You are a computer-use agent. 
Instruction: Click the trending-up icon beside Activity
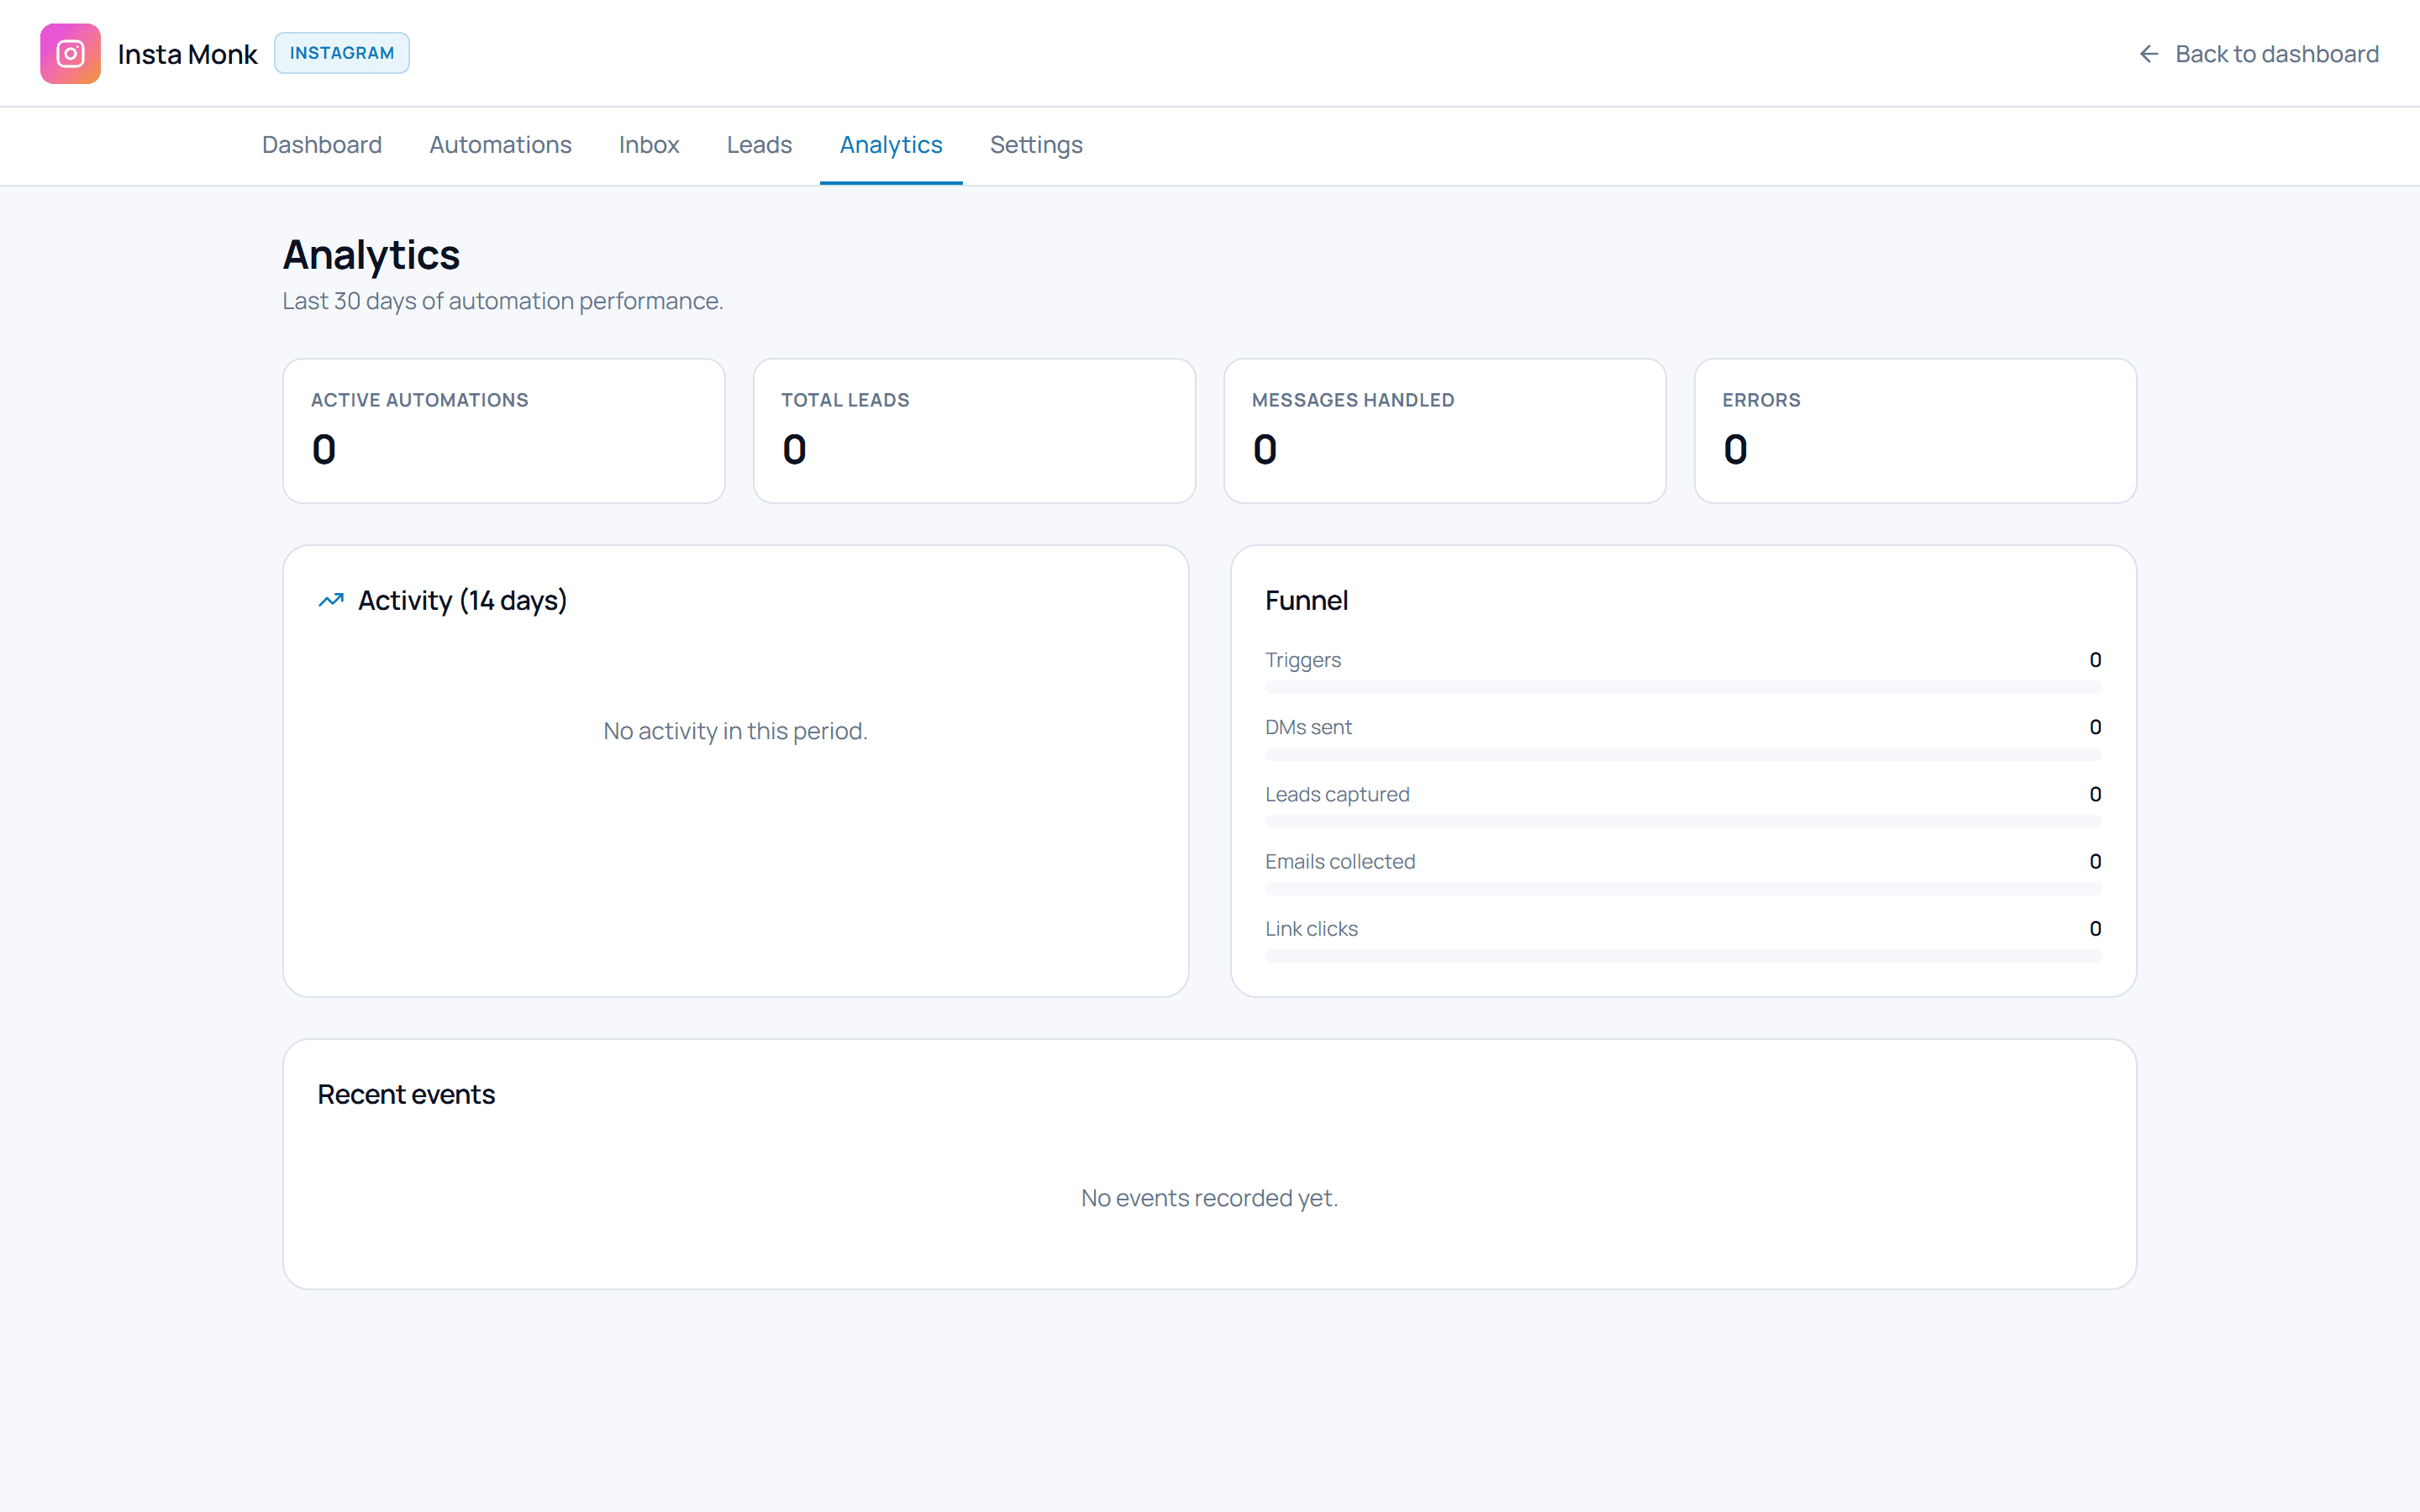(331, 600)
